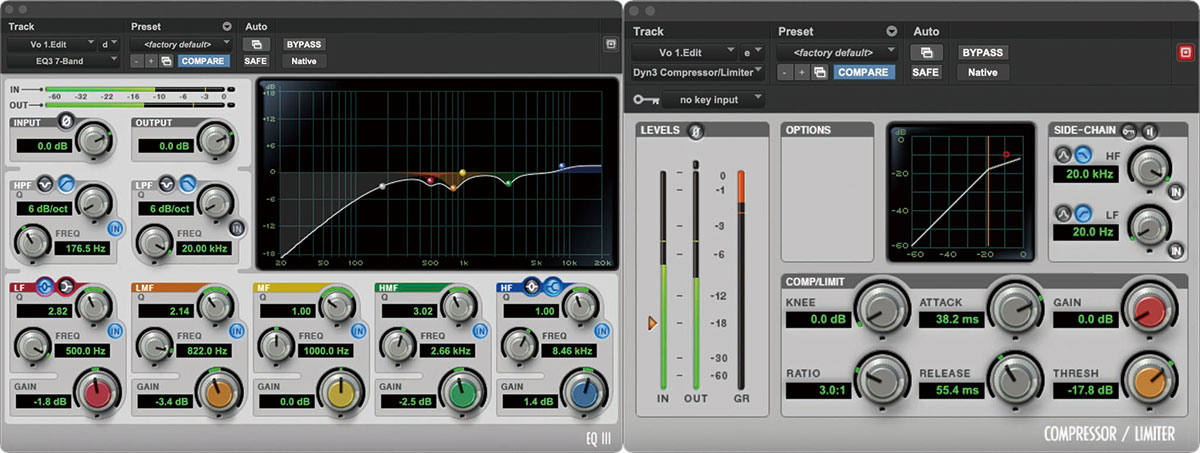Image resolution: width=1200 pixels, height=453 pixels.
Task: Click the yellow MF node on EQ graph
Action: click(x=462, y=173)
